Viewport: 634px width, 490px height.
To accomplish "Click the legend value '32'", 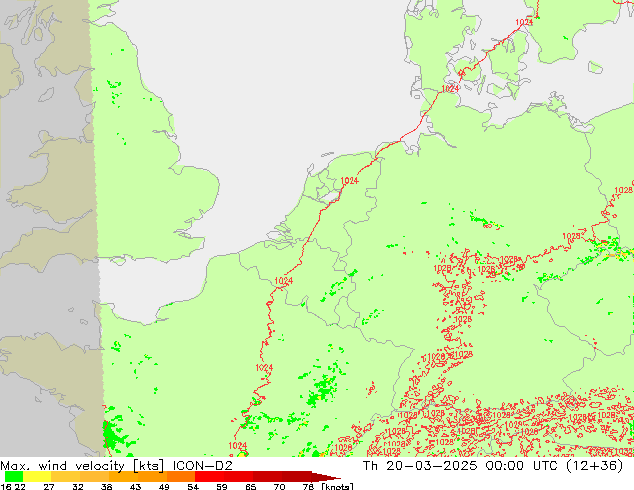I will 78,486.
